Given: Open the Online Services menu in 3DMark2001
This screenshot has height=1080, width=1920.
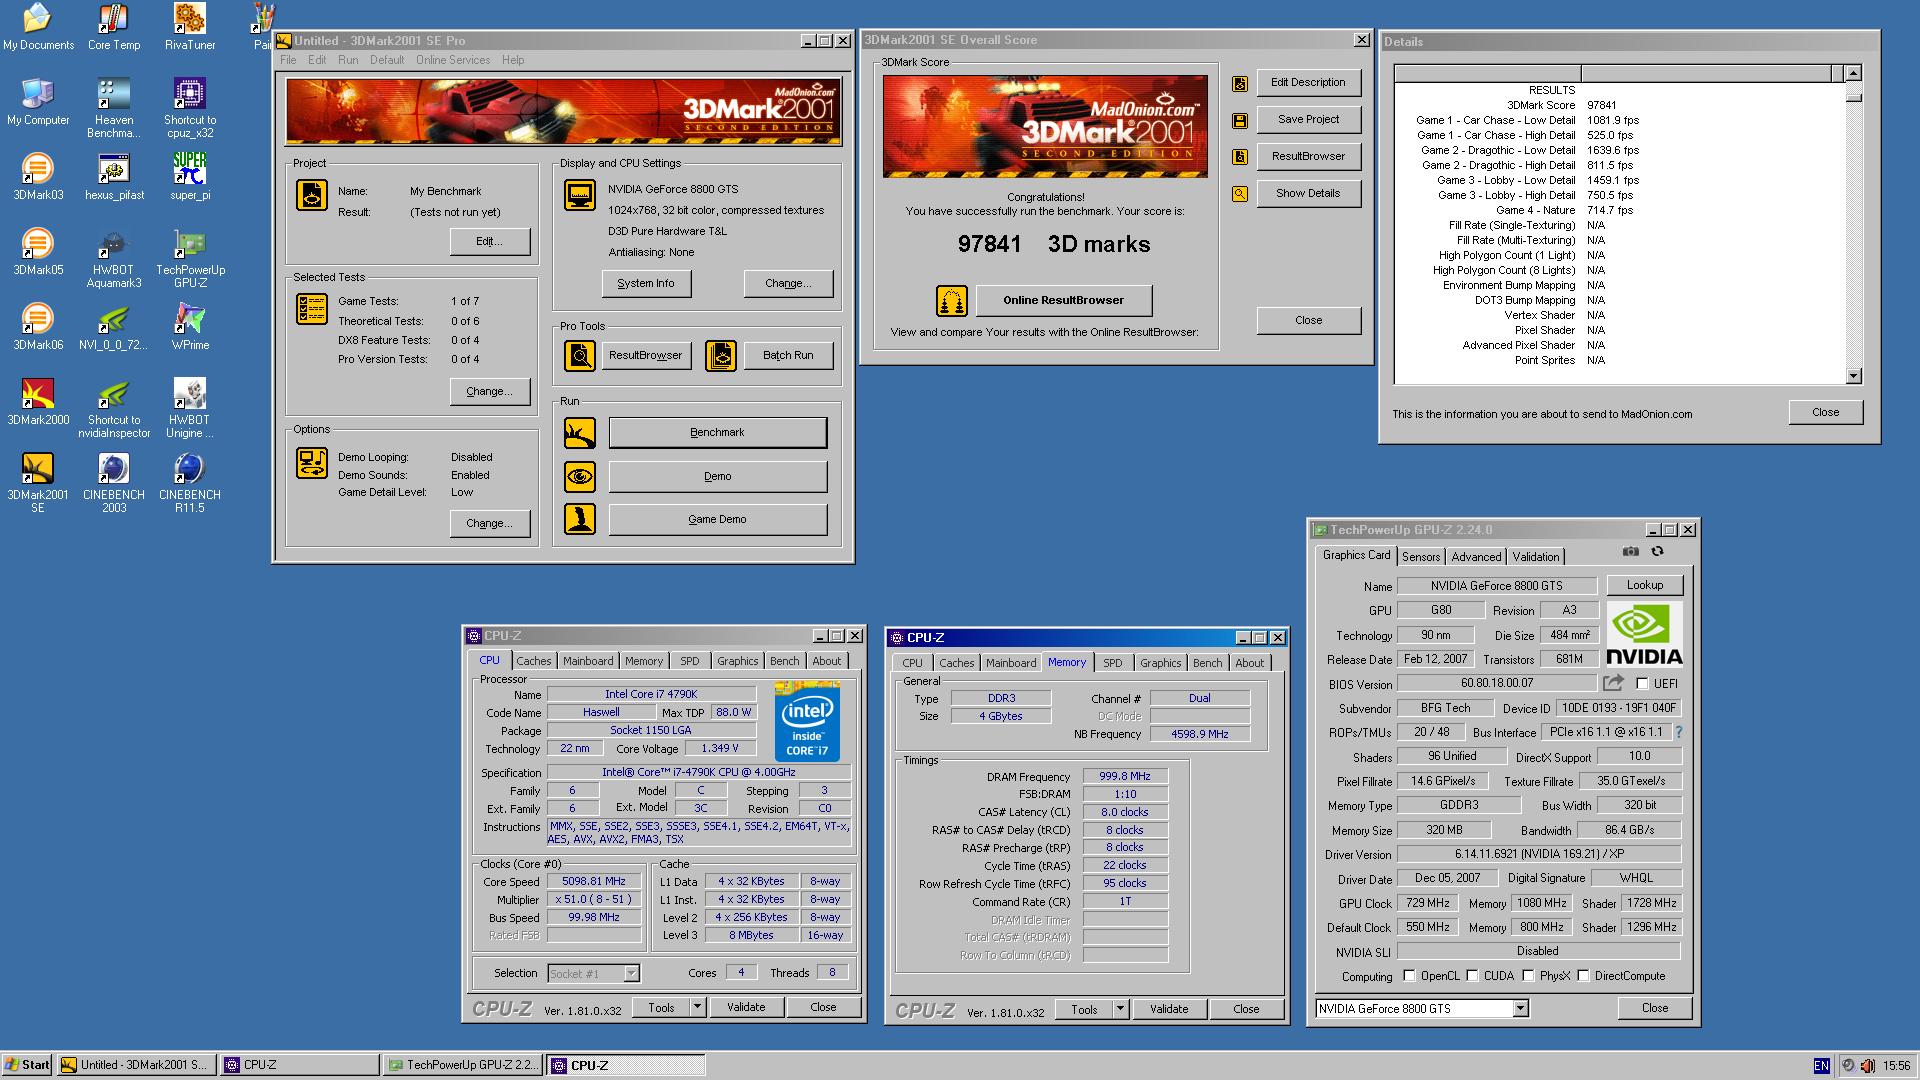Looking at the screenshot, I should (x=453, y=60).
